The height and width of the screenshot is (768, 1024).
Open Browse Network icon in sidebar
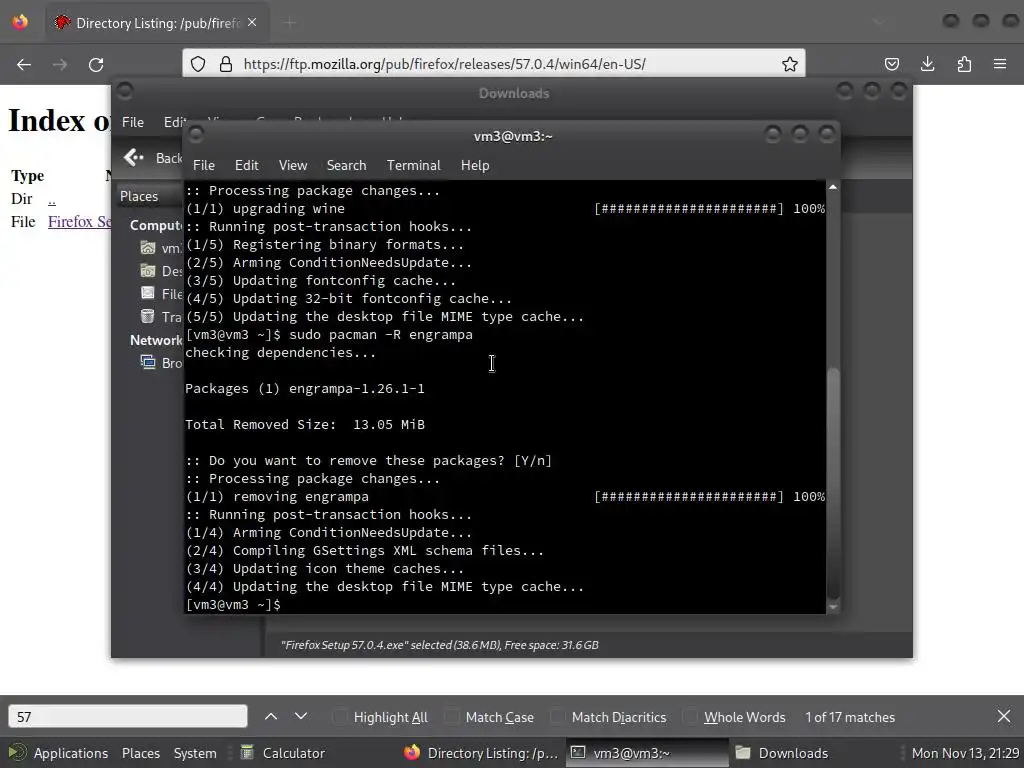pyautogui.click(x=148, y=362)
